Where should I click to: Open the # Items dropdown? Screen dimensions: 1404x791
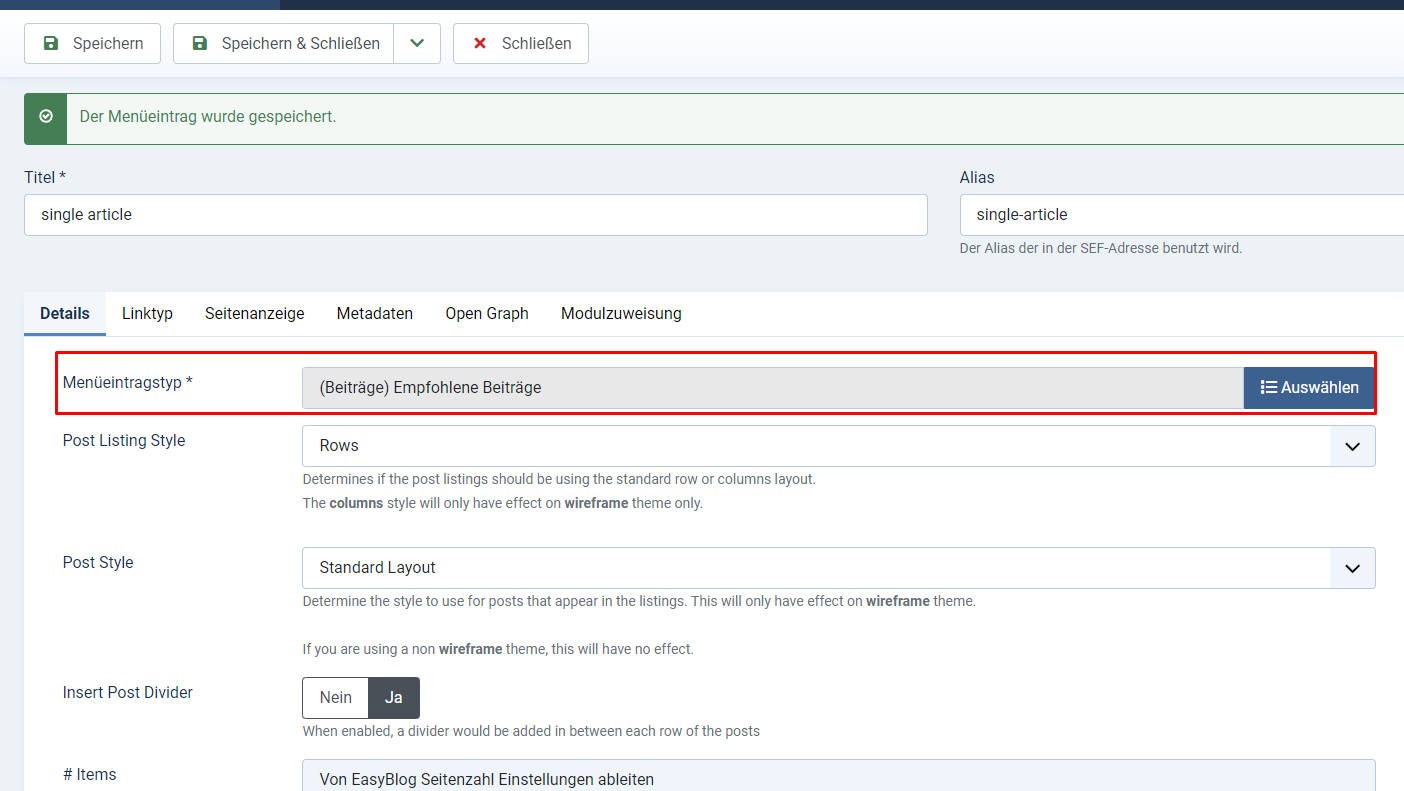click(838, 778)
